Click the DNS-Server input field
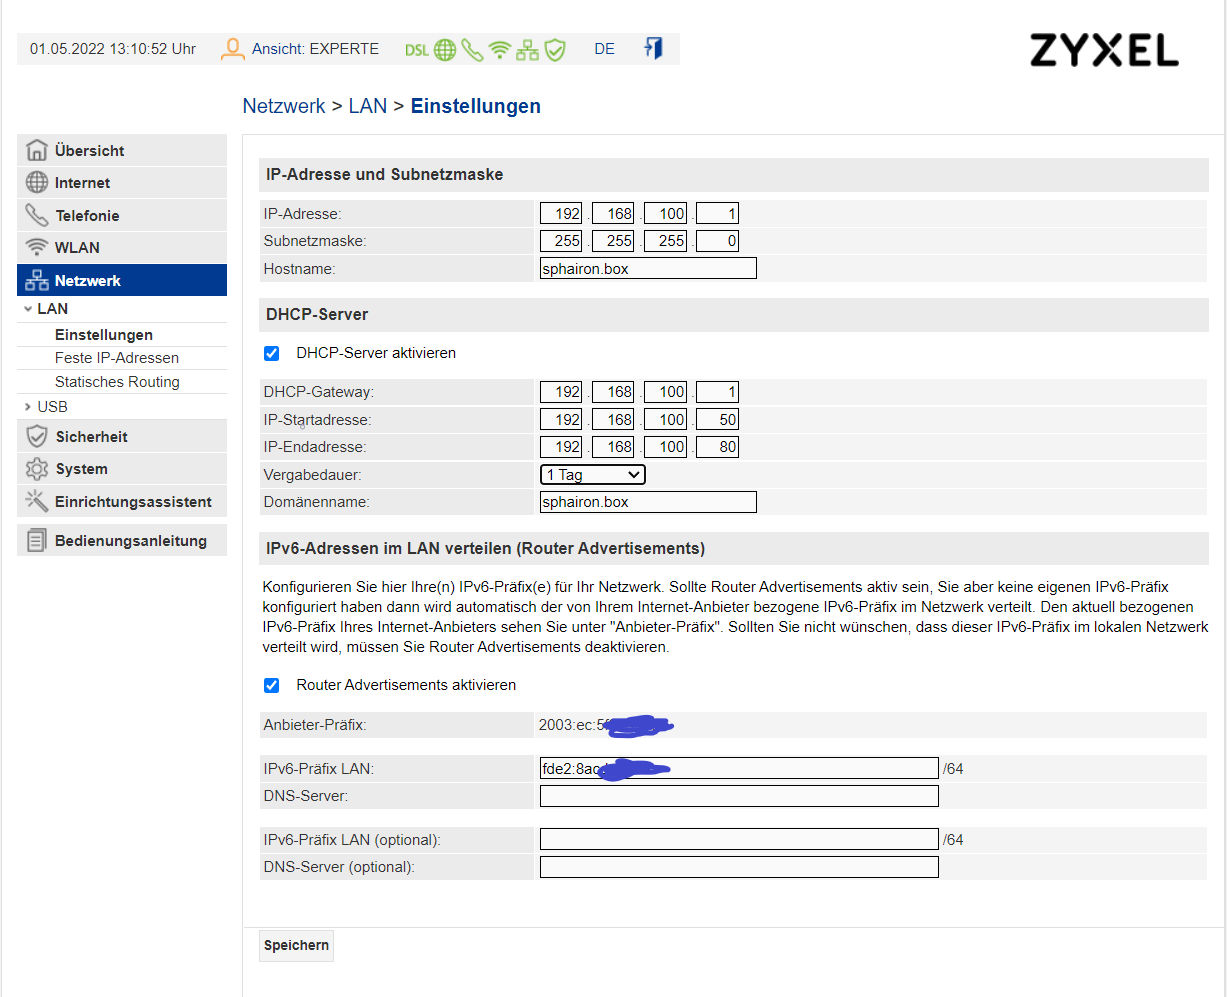Viewport: 1227px width, 997px height. (739, 796)
